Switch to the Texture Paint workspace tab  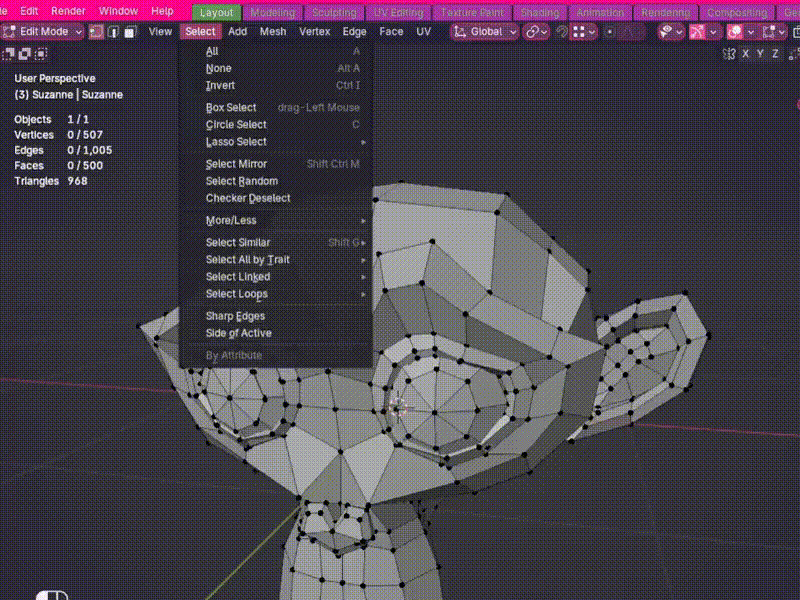(x=472, y=12)
